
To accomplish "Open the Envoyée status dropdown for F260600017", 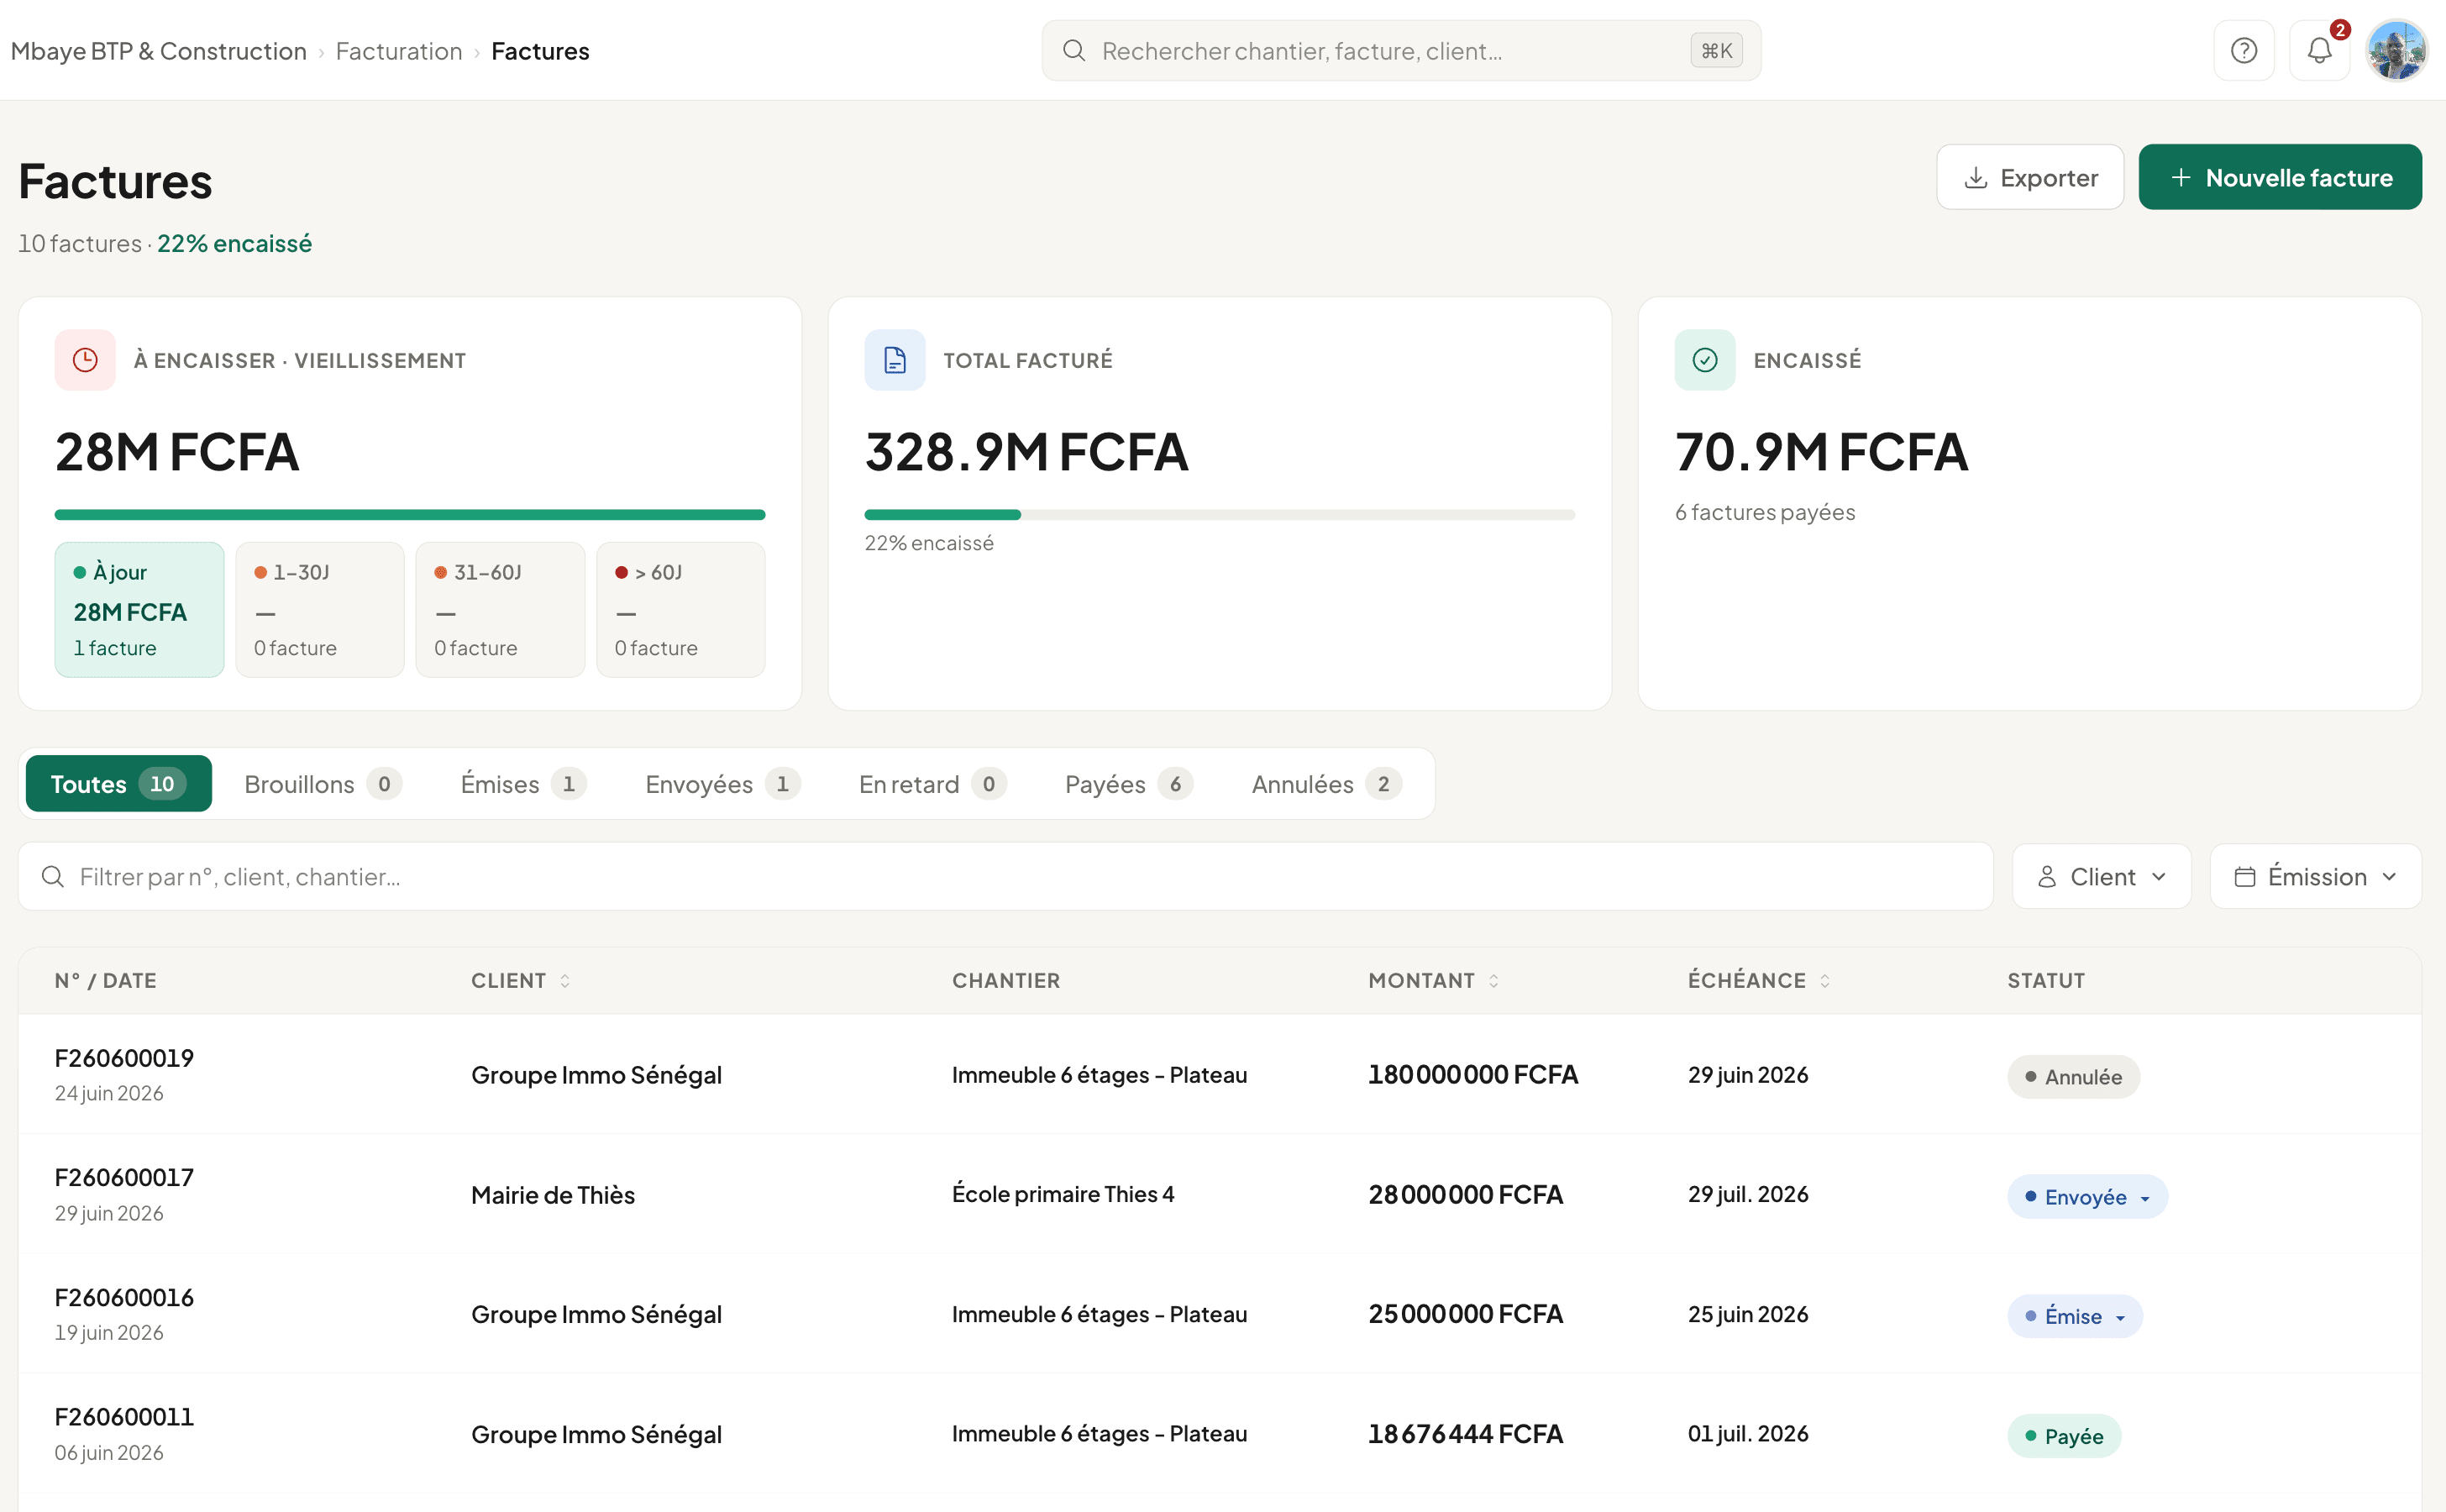I will pos(2087,1197).
